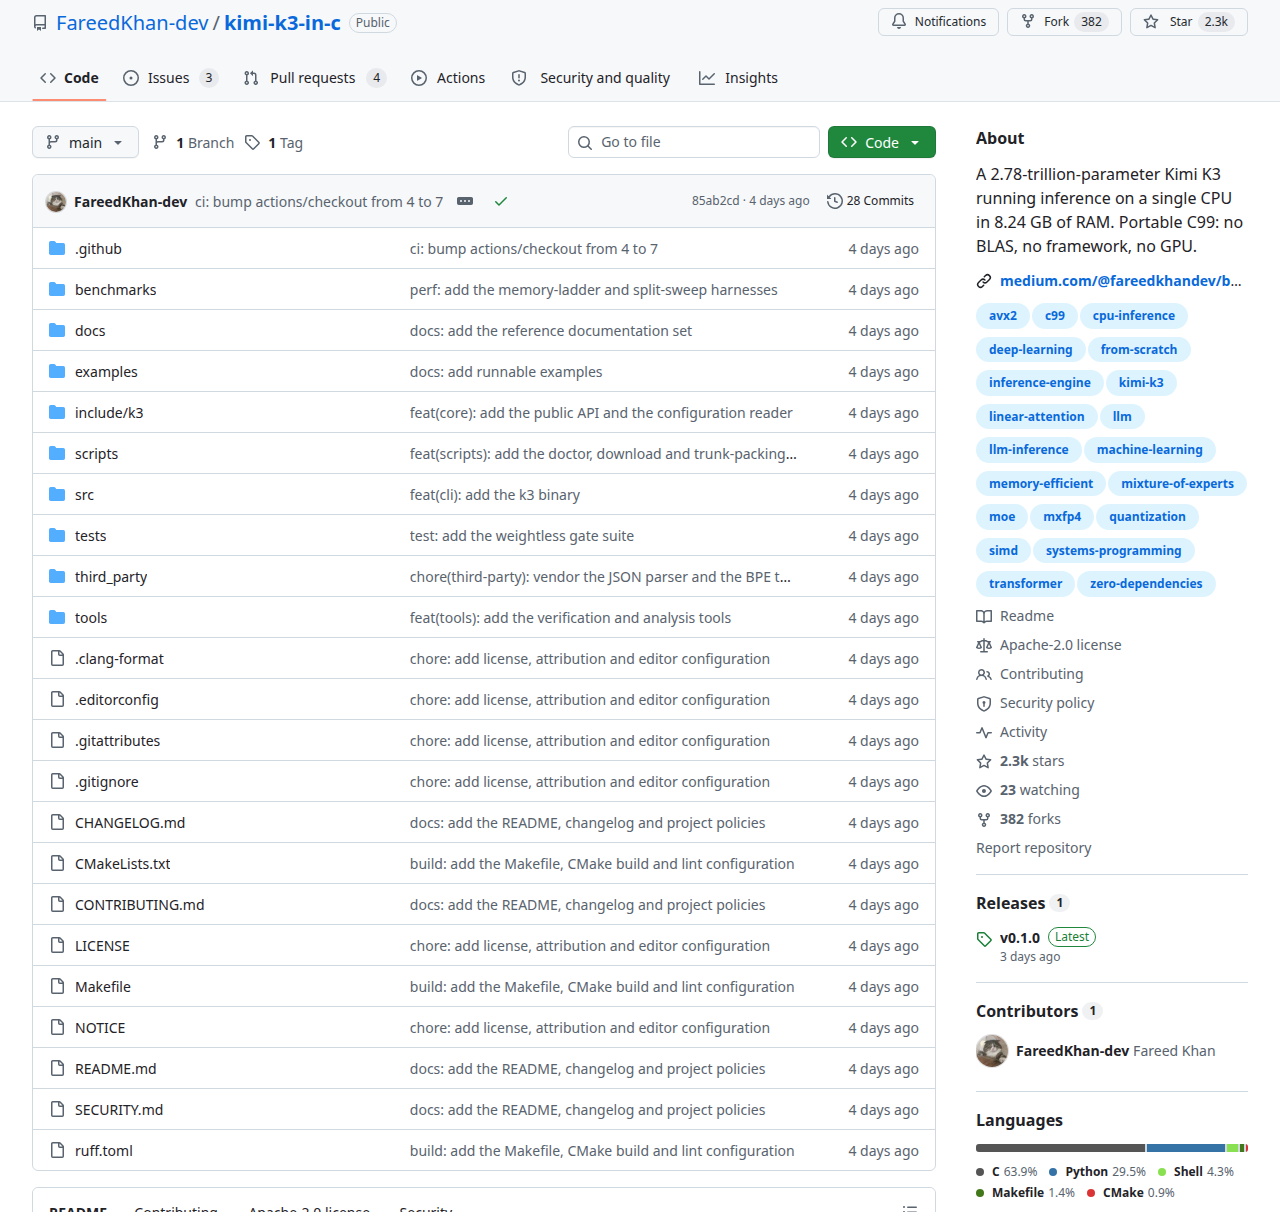Image resolution: width=1280 pixels, height=1212 pixels.
Task: Open the CMakeLists.txt file
Action: pyautogui.click(x=123, y=863)
